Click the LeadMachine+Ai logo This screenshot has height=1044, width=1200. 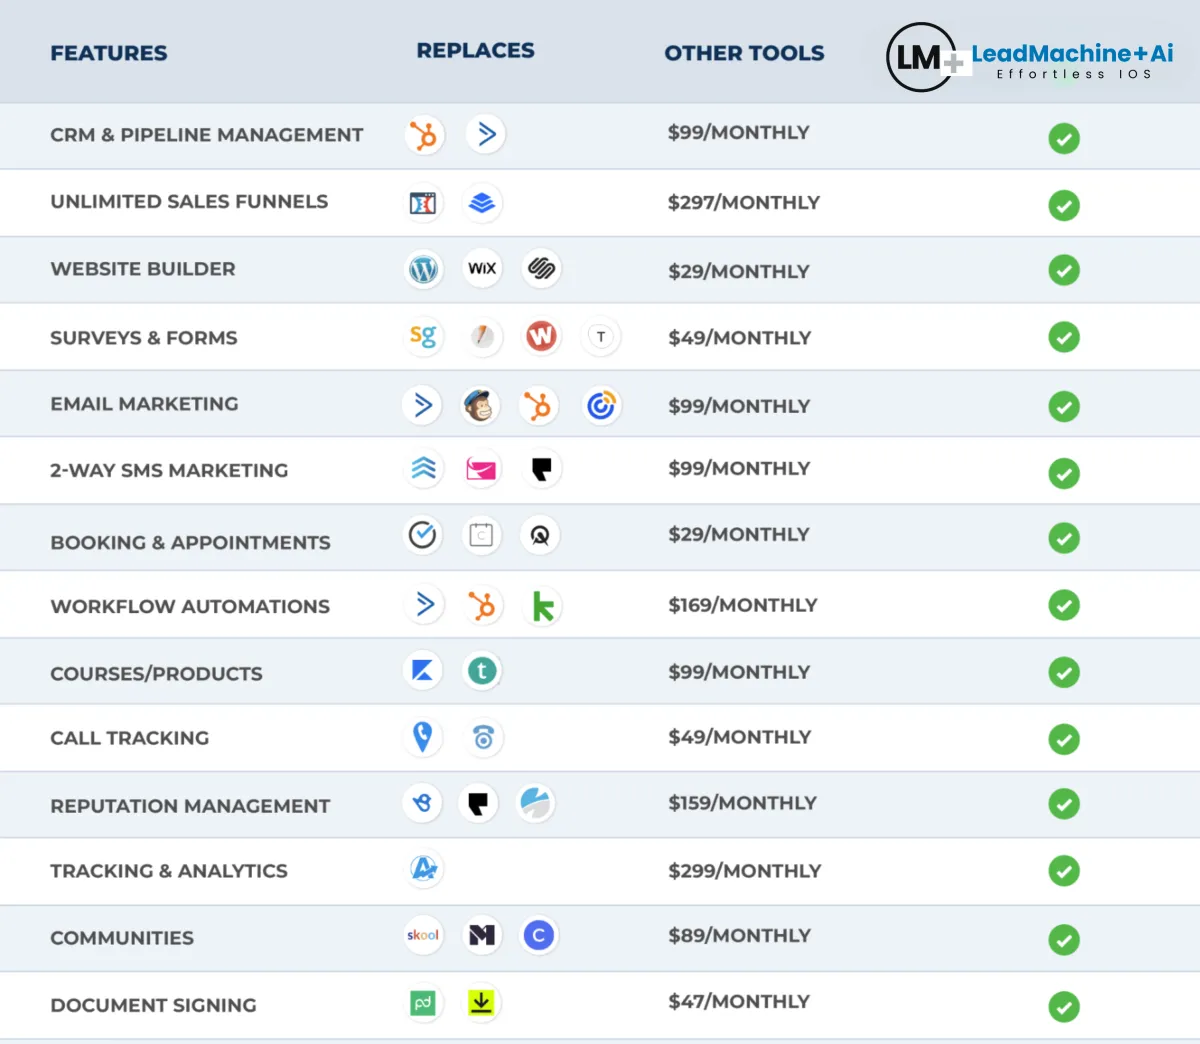(x=1030, y=57)
